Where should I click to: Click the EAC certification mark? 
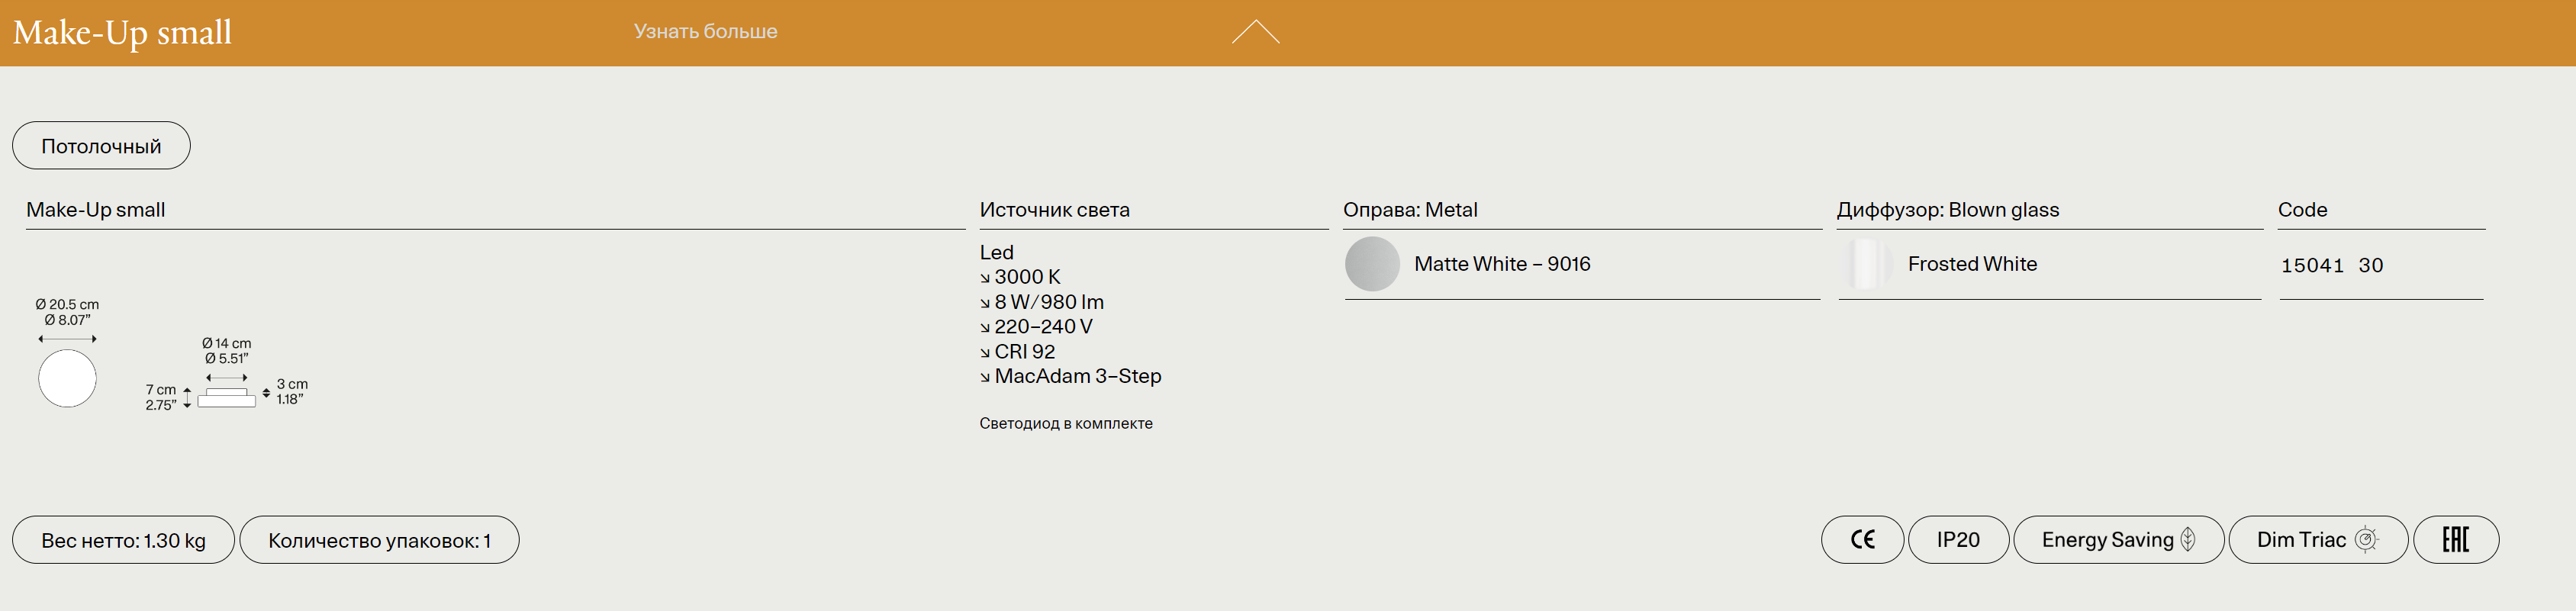(x=2455, y=540)
